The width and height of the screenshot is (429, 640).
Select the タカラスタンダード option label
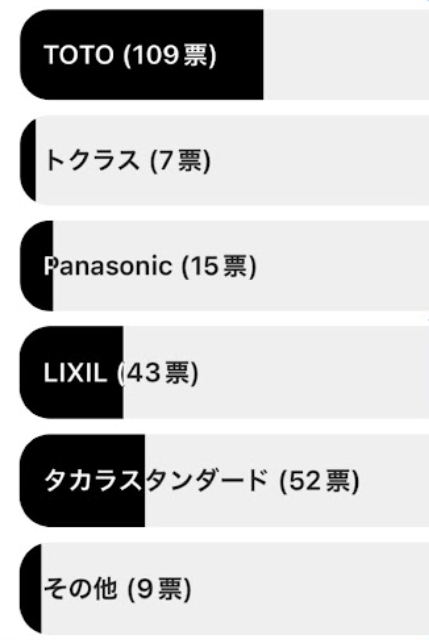201,480
